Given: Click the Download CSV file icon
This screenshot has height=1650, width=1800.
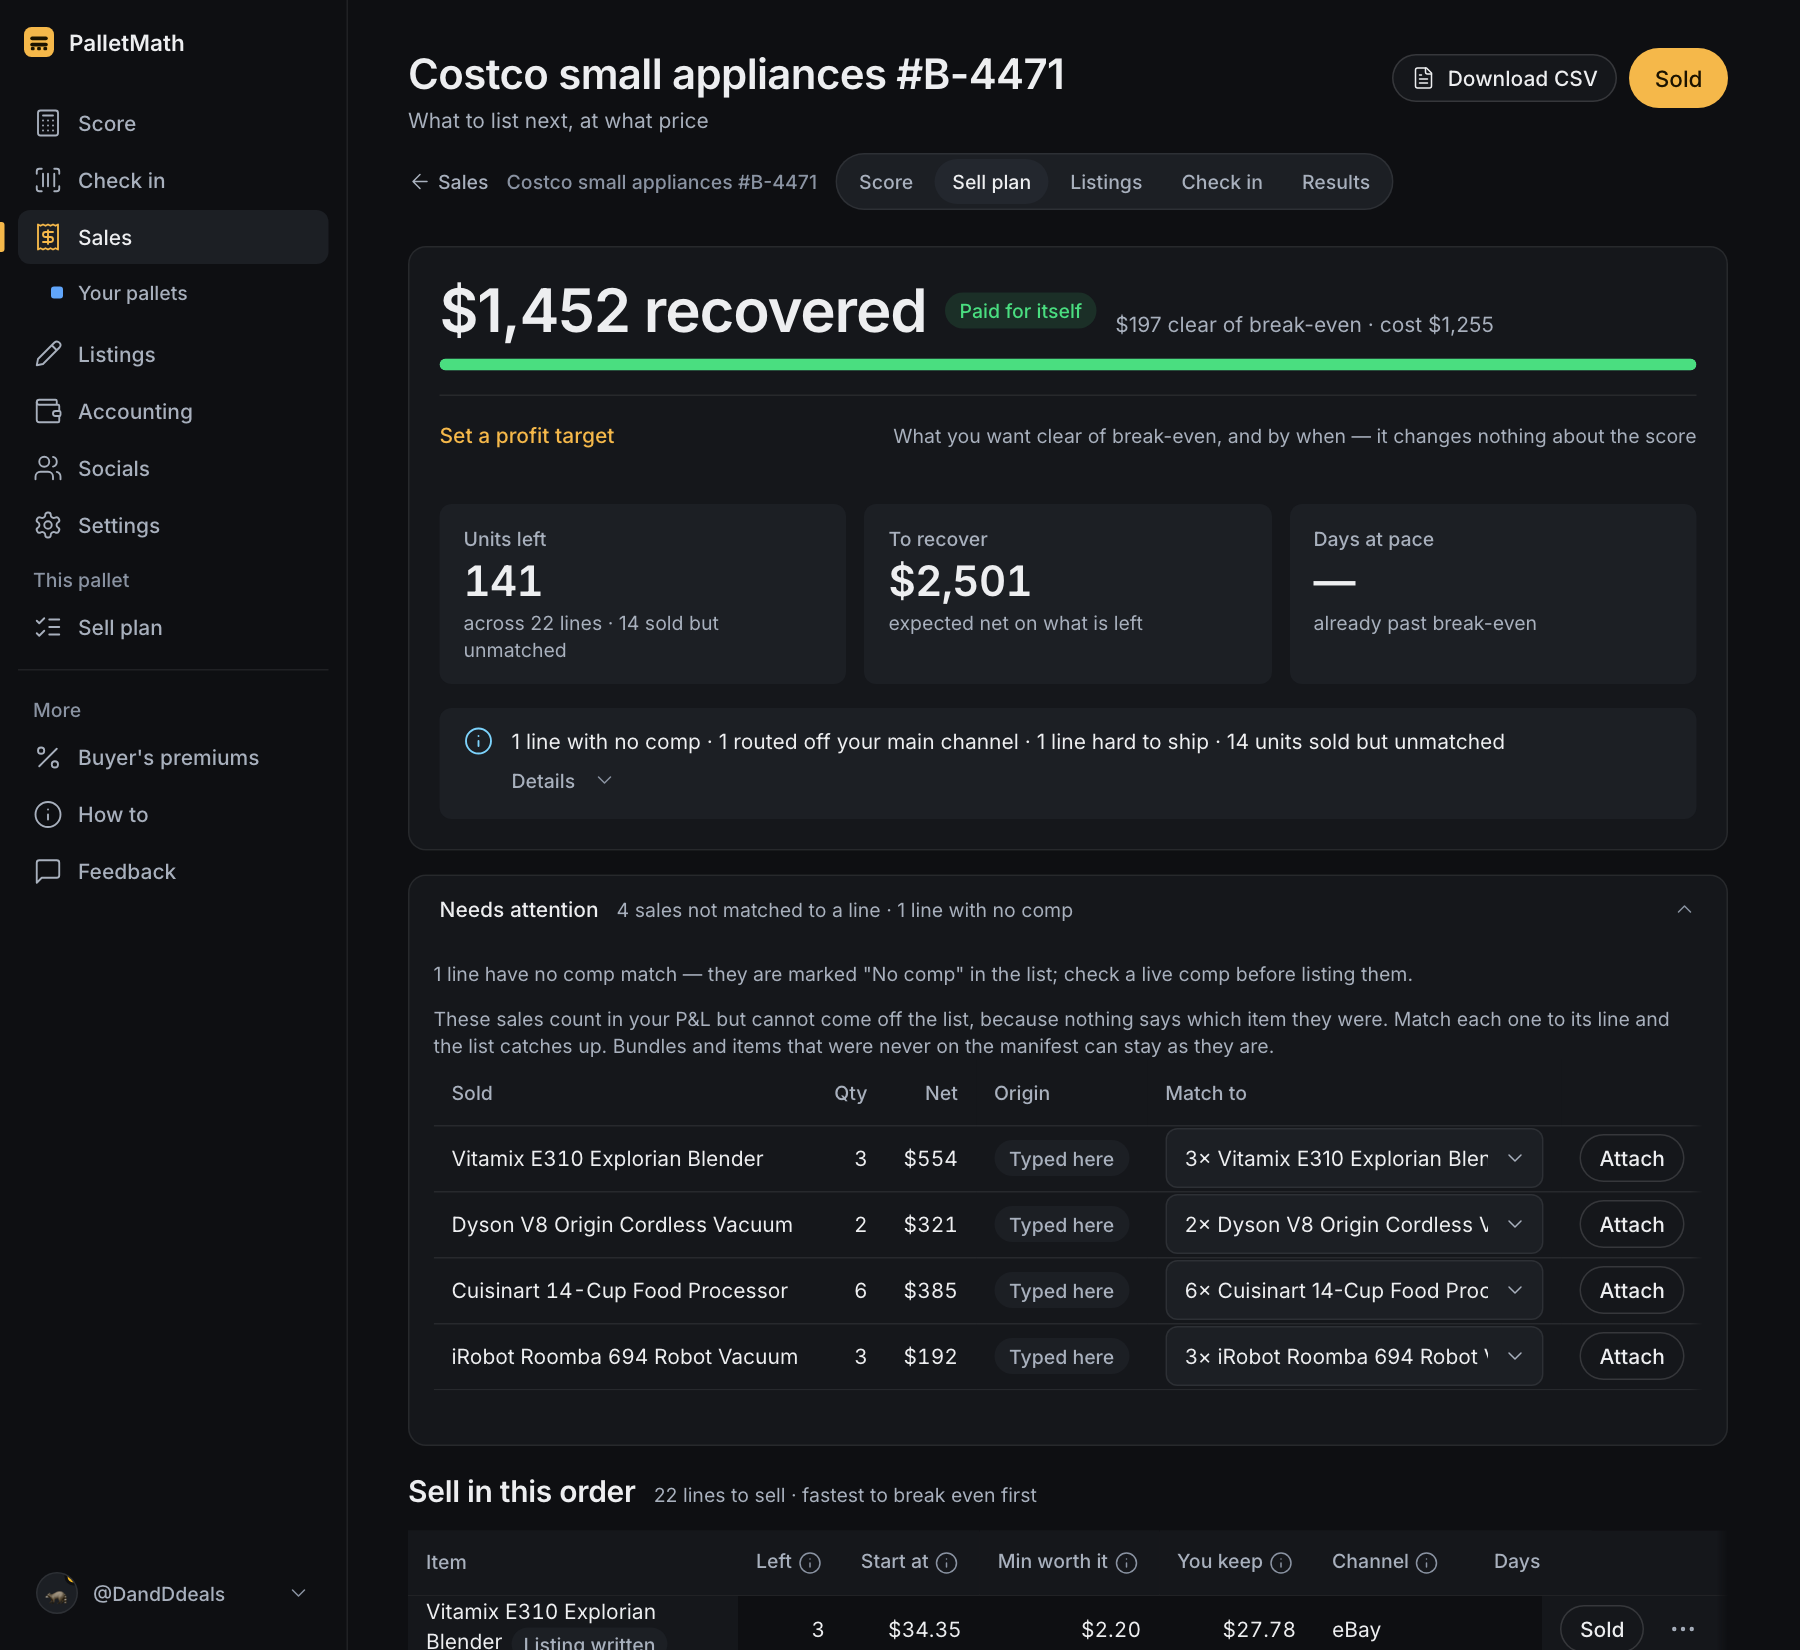Looking at the screenshot, I should [1424, 78].
